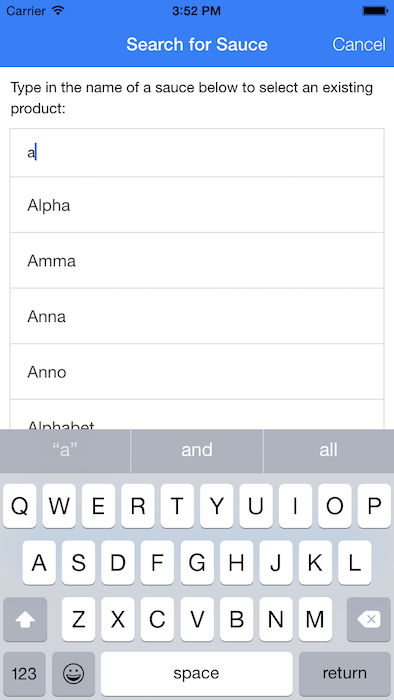This screenshot has height=700, width=394.
Task: Open the emoji keyboard smiley icon
Action: [74, 674]
